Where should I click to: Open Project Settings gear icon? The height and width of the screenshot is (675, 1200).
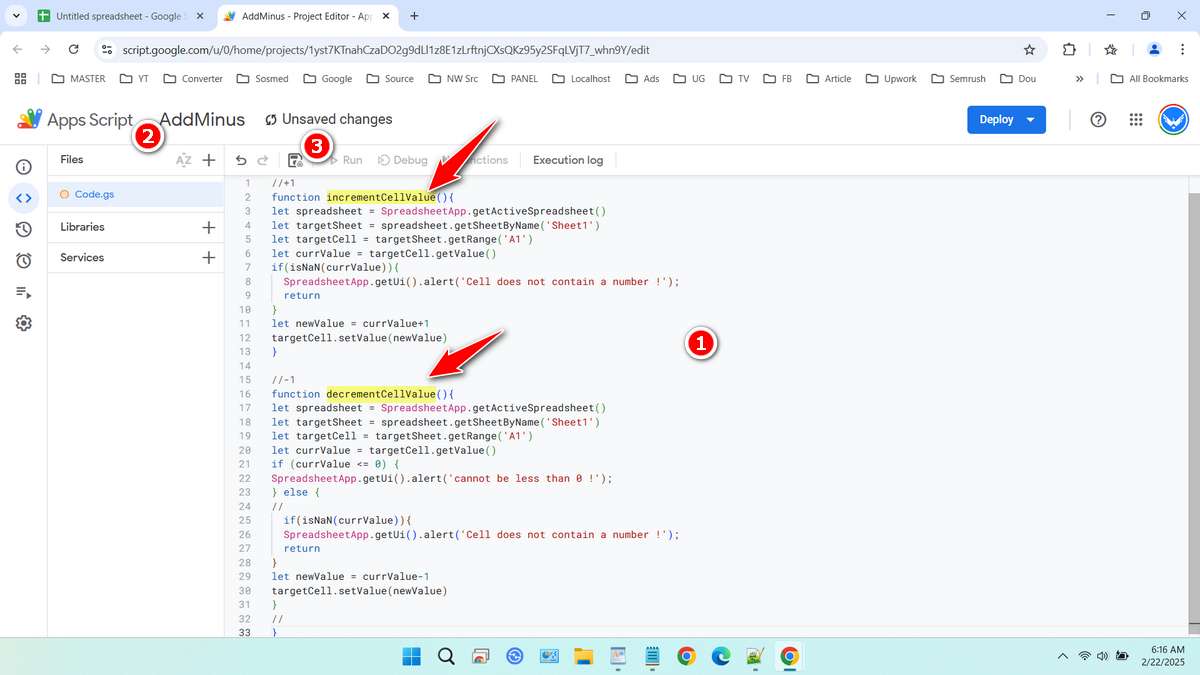24,323
